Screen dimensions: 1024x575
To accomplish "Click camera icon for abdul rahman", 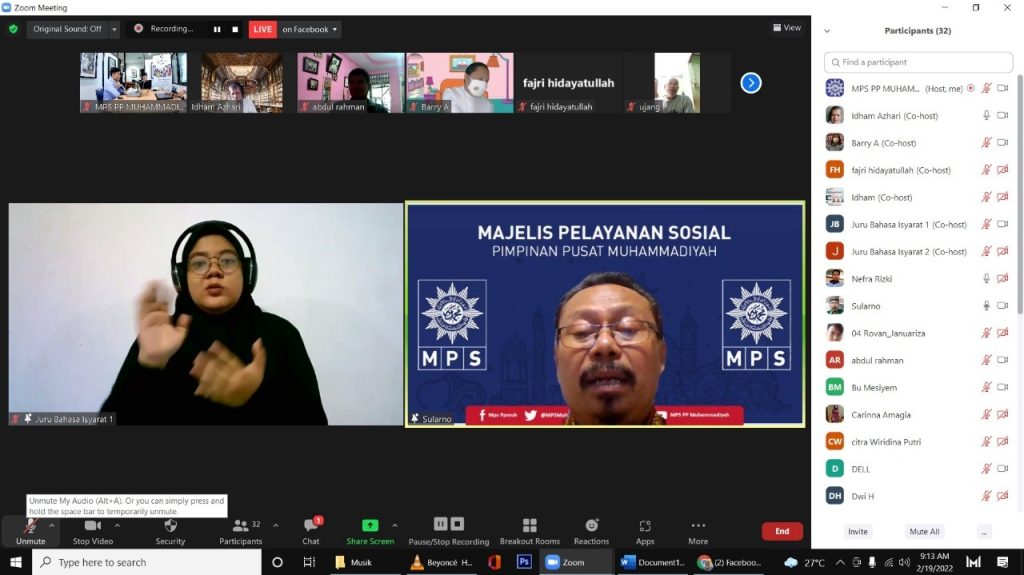I will pos(1002,360).
